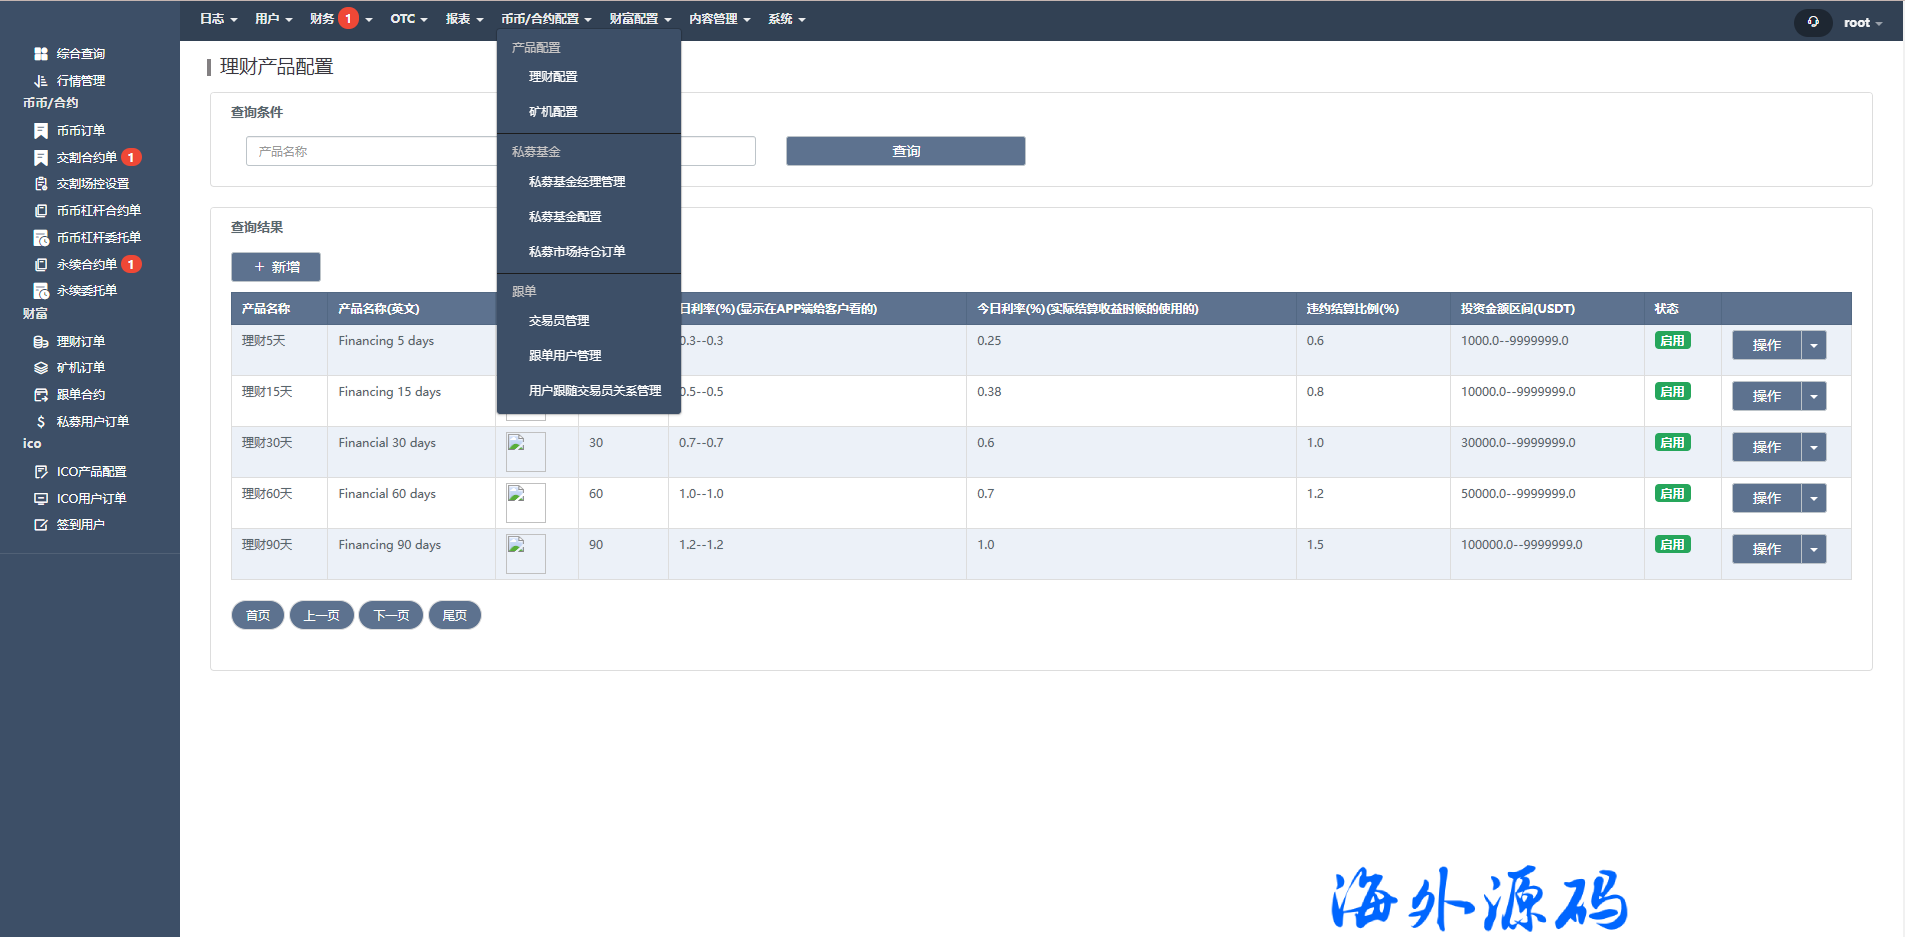Click the 签到用户 edit icon

[41, 525]
